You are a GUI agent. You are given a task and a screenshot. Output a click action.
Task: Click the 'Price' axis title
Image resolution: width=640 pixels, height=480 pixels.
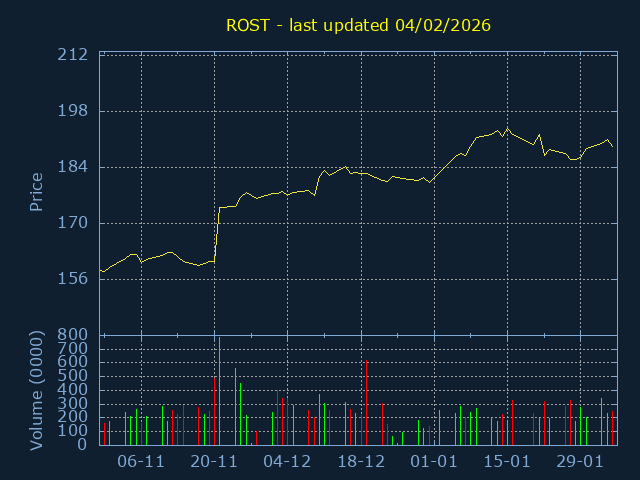[36, 192]
